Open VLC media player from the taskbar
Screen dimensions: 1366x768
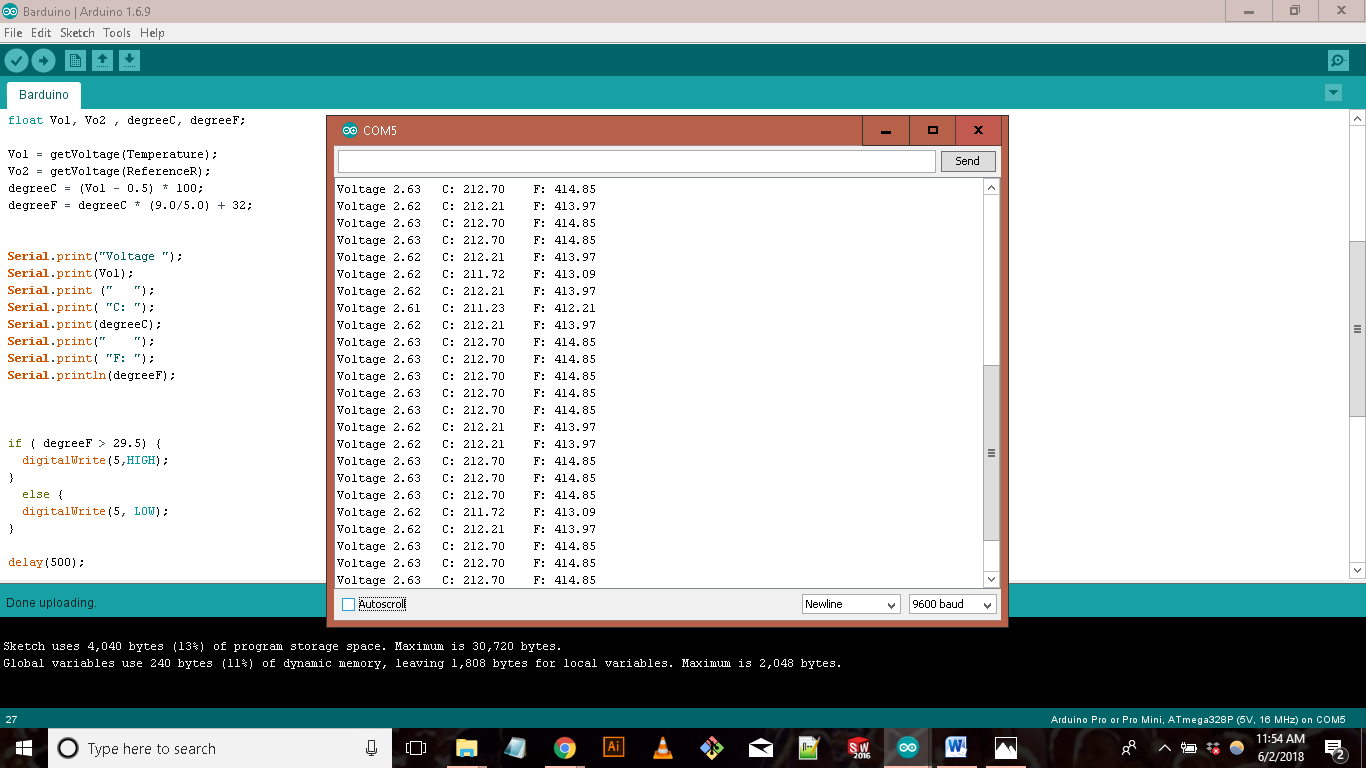point(662,748)
